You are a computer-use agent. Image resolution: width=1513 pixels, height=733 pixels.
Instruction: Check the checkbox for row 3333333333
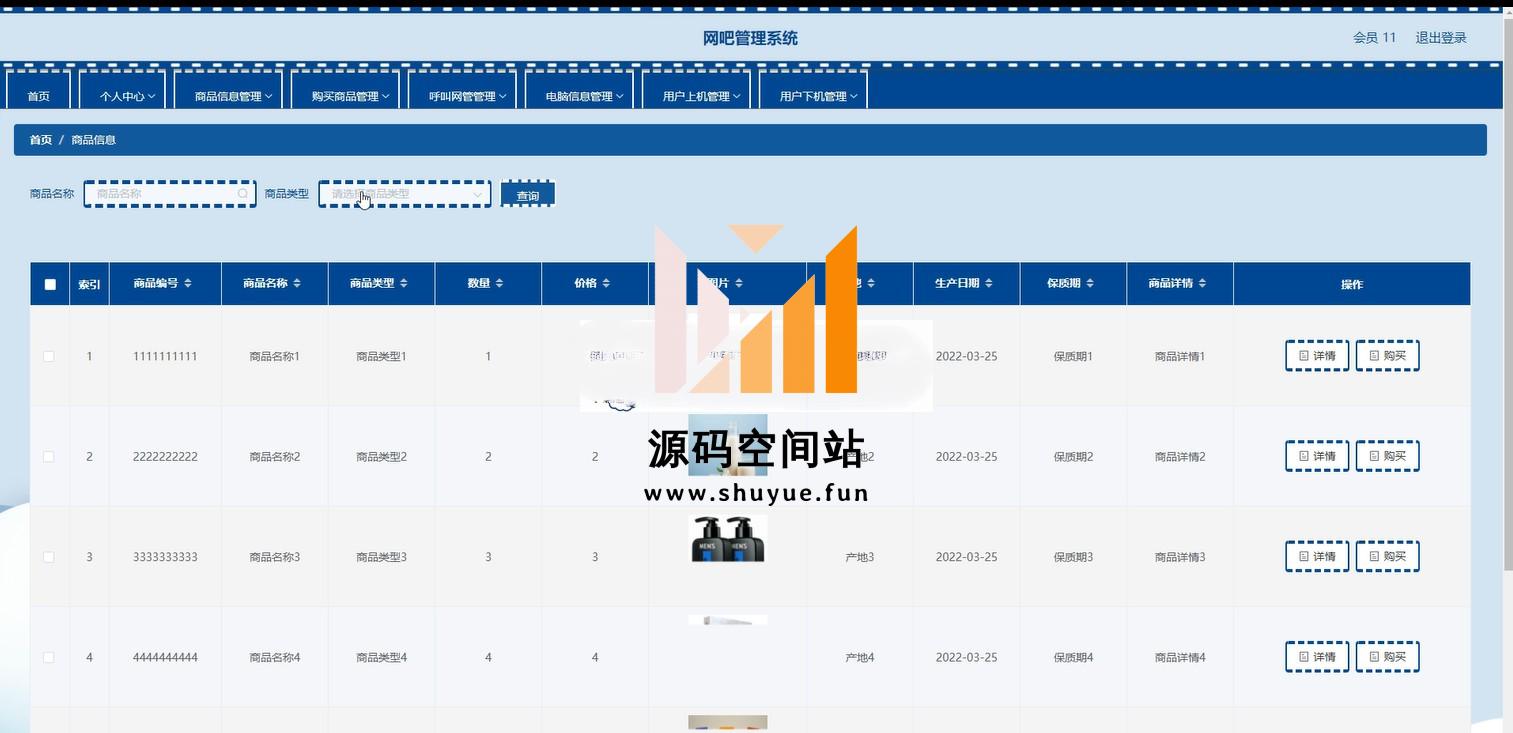(49, 557)
